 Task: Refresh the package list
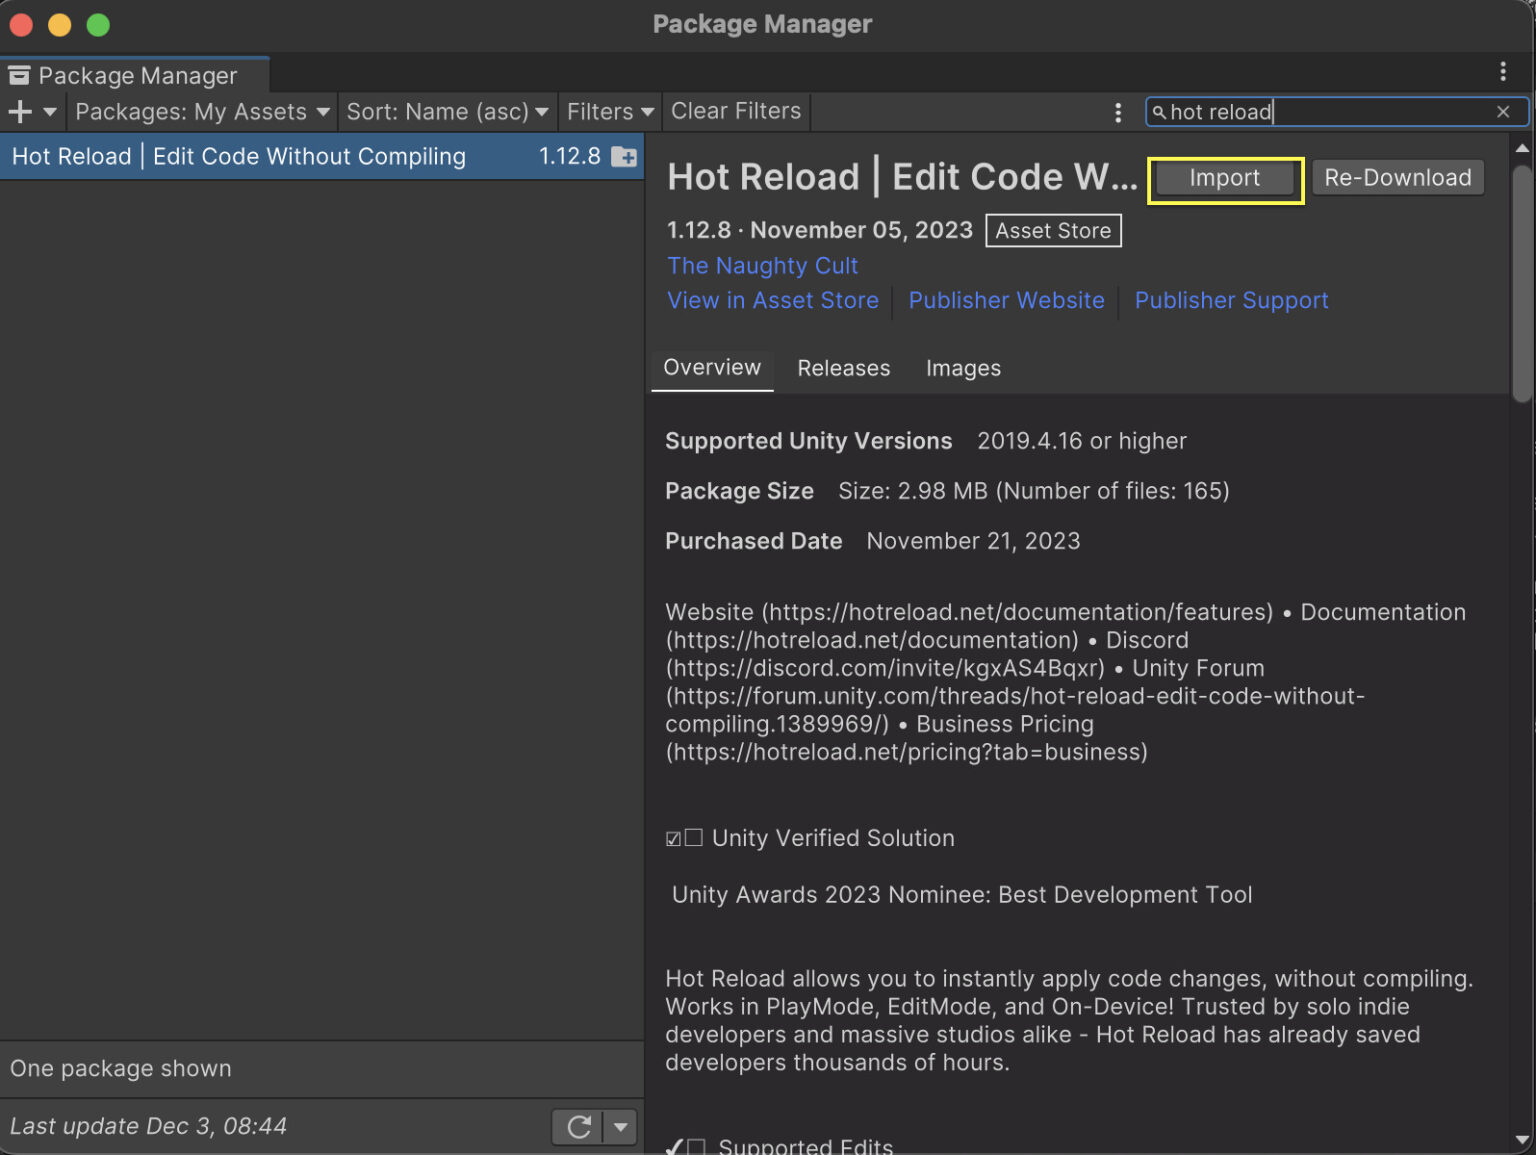click(578, 1126)
